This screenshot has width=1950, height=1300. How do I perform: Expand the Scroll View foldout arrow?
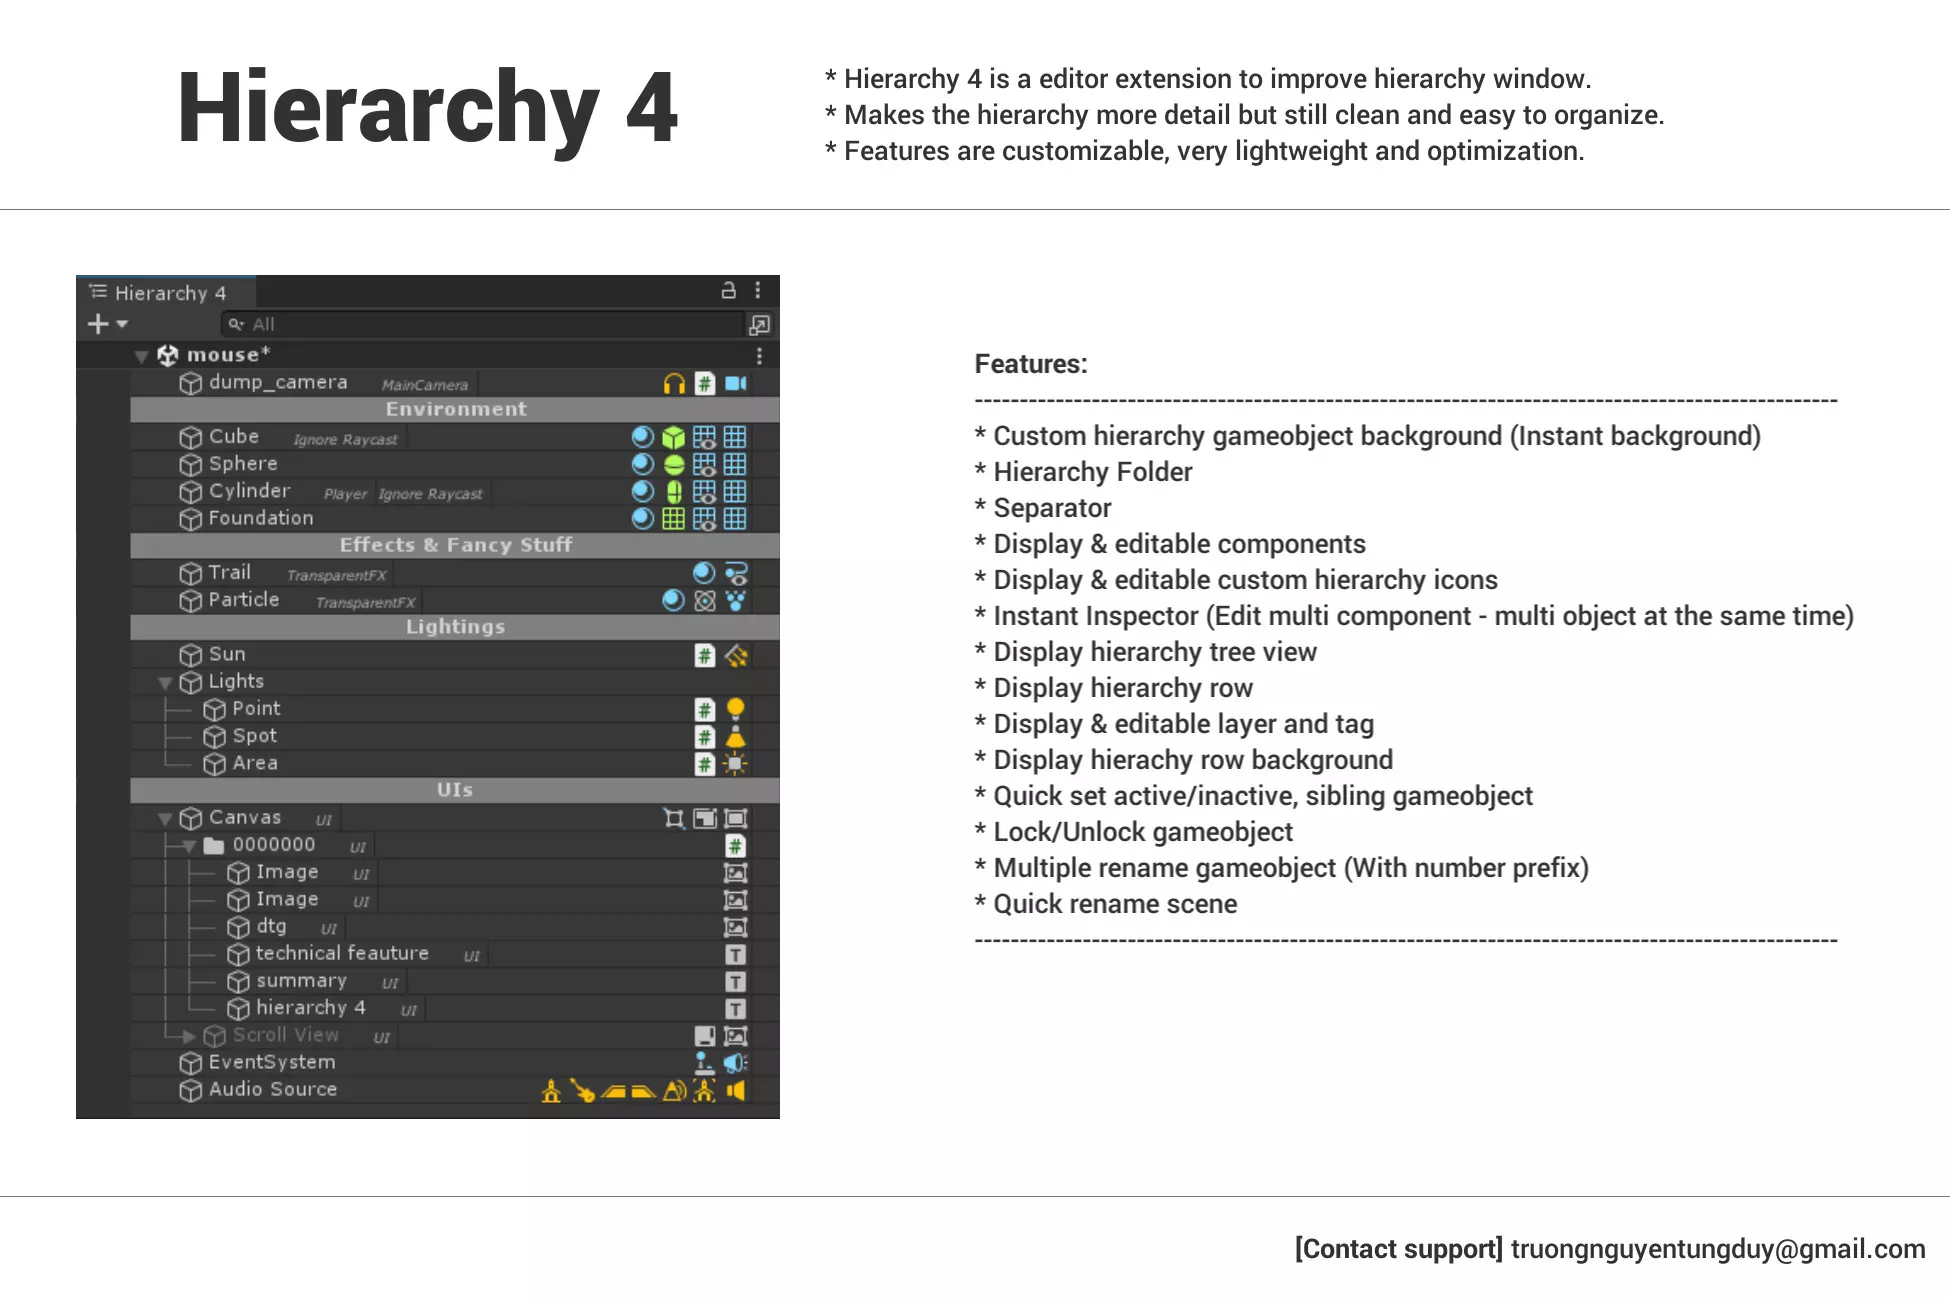point(190,1036)
